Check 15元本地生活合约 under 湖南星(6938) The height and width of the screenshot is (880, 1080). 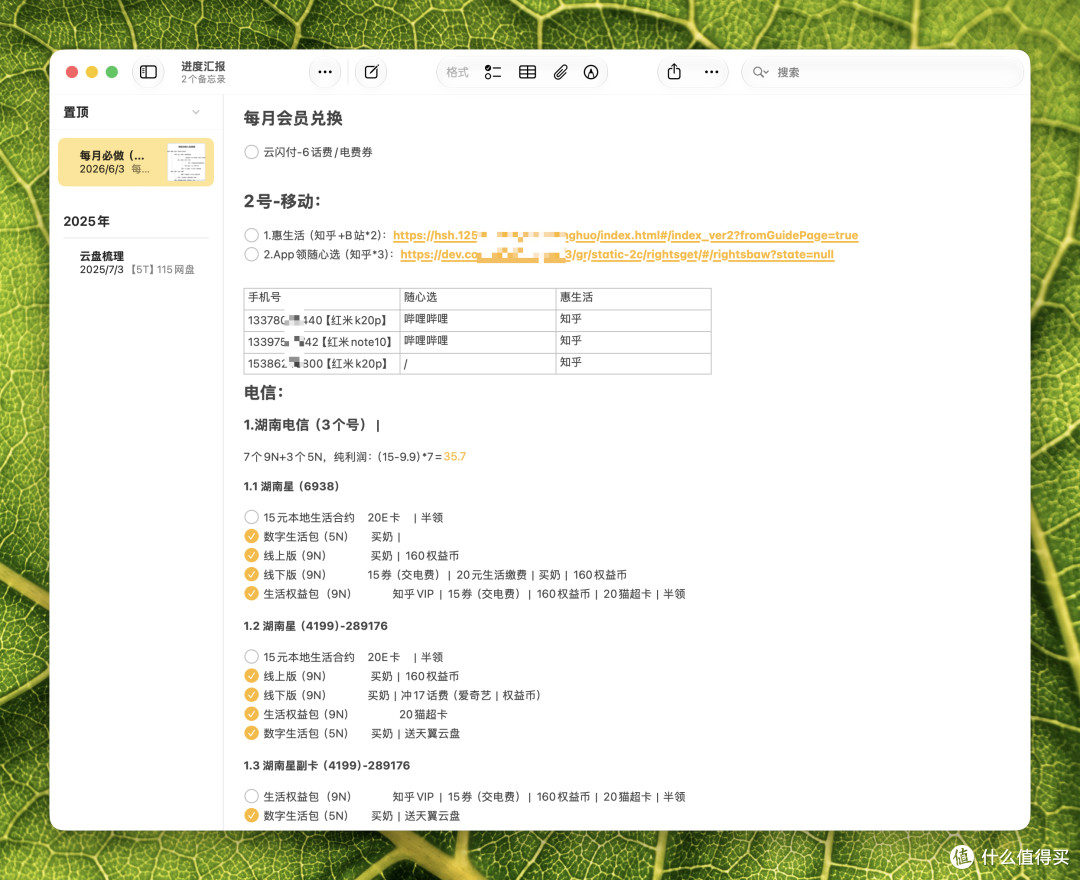251,517
